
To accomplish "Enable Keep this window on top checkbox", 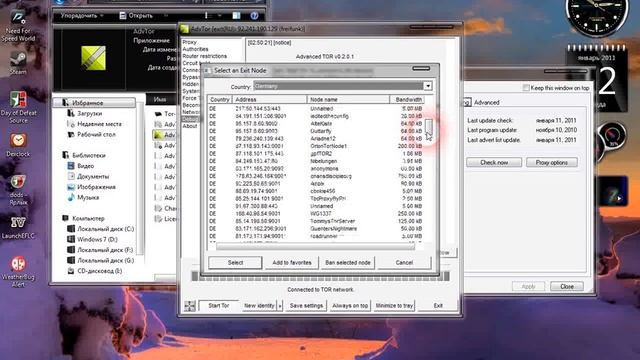I will click(526, 88).
